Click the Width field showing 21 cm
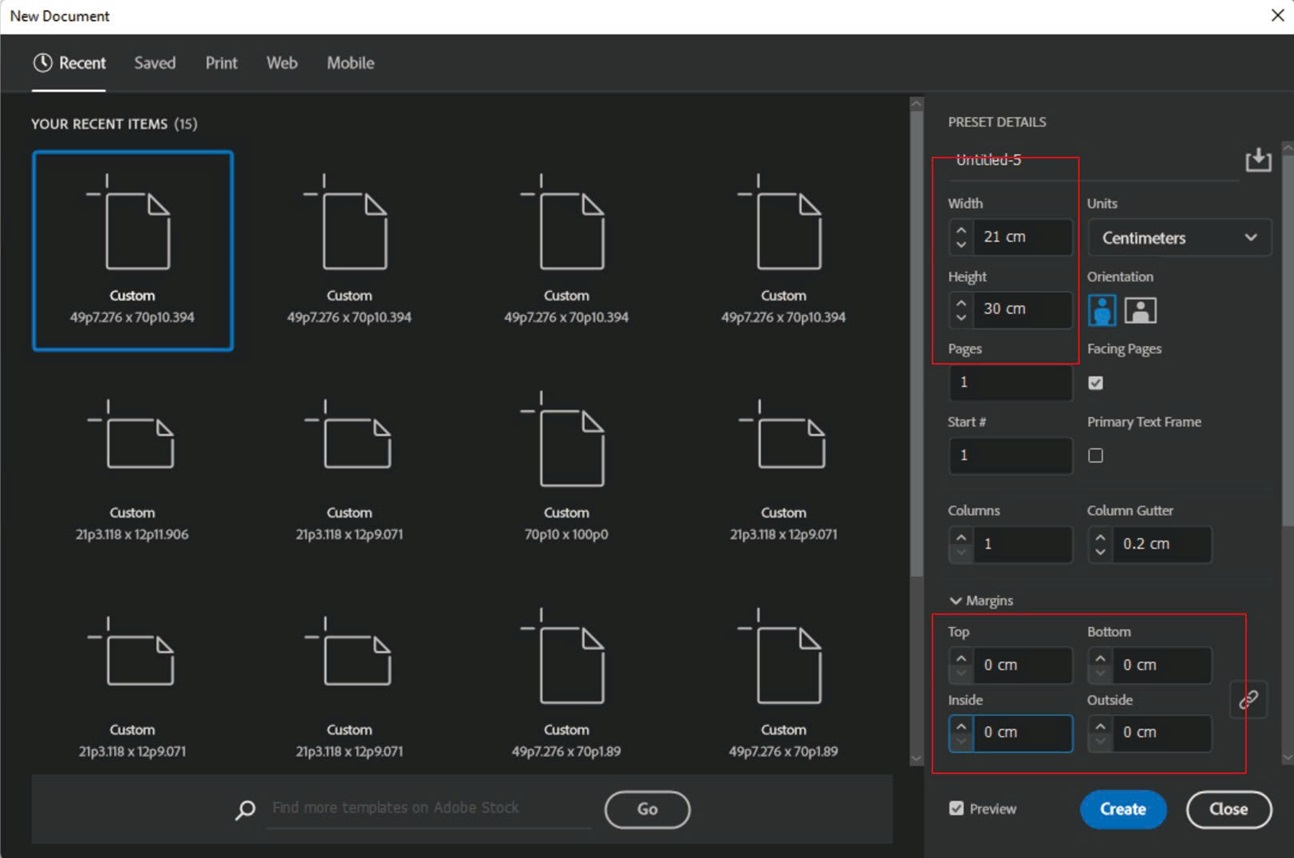The height and width of the screenshot is (858, 1294). pos(1022,237)
